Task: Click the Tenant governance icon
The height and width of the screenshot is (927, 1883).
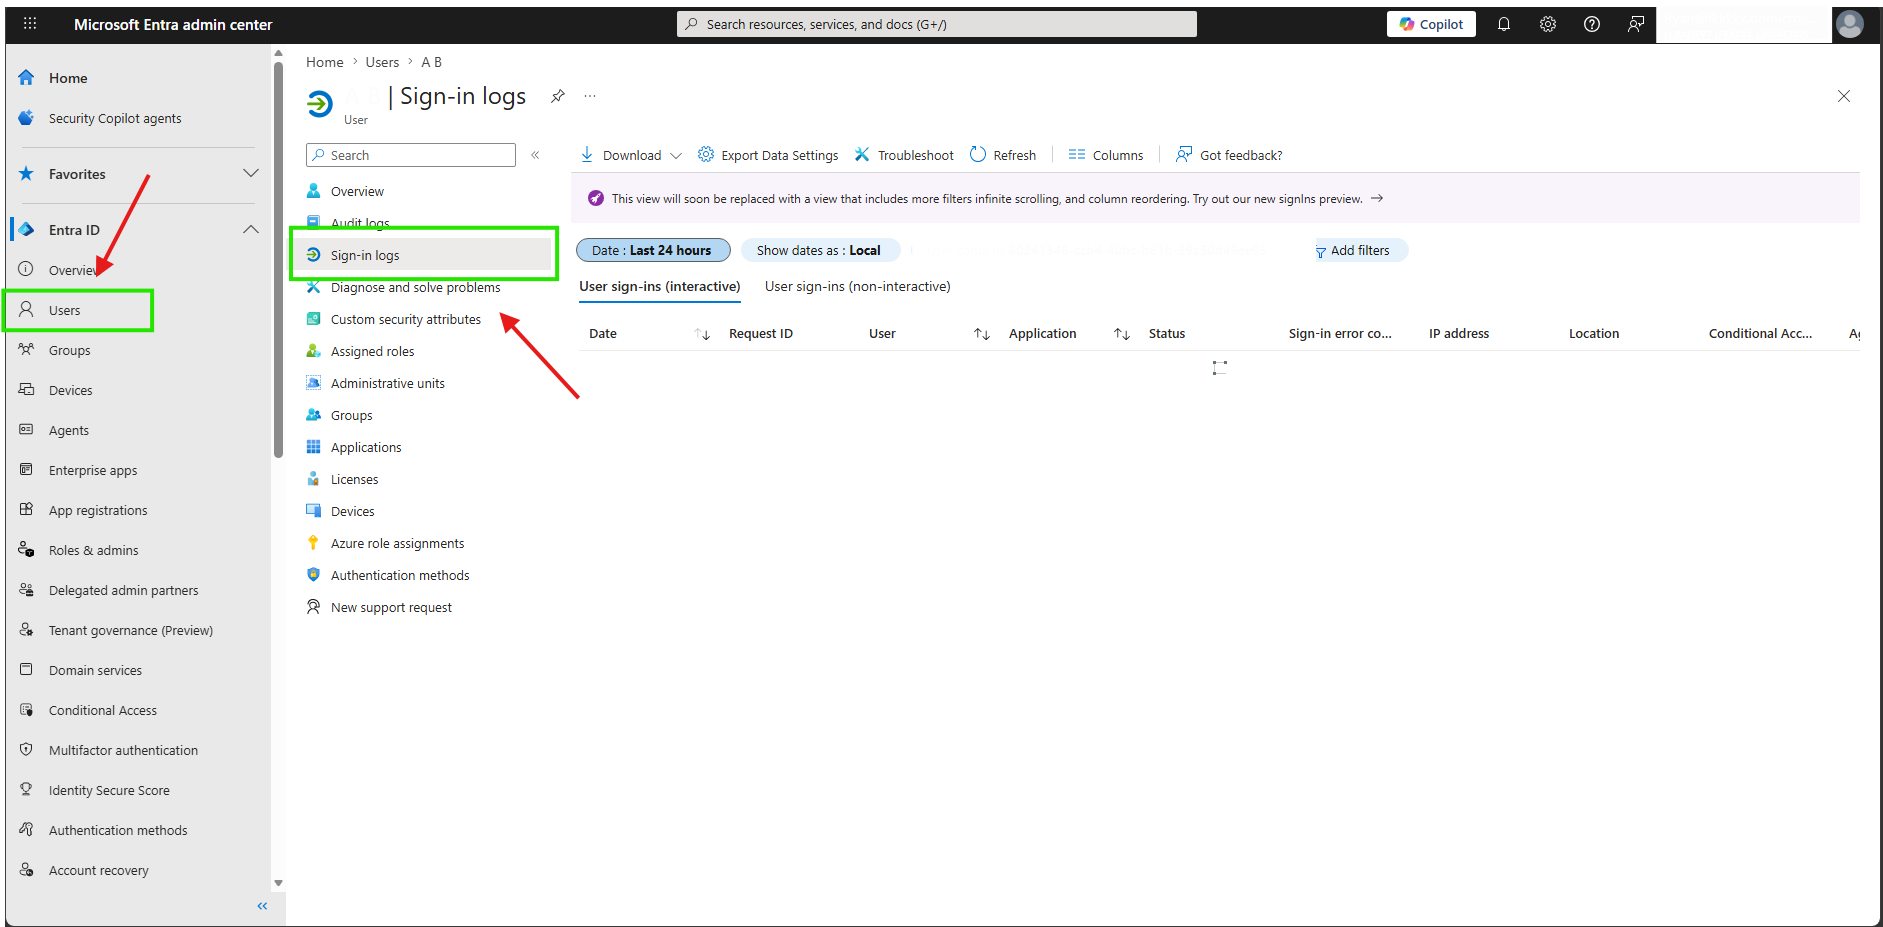Action: point(26,630)
